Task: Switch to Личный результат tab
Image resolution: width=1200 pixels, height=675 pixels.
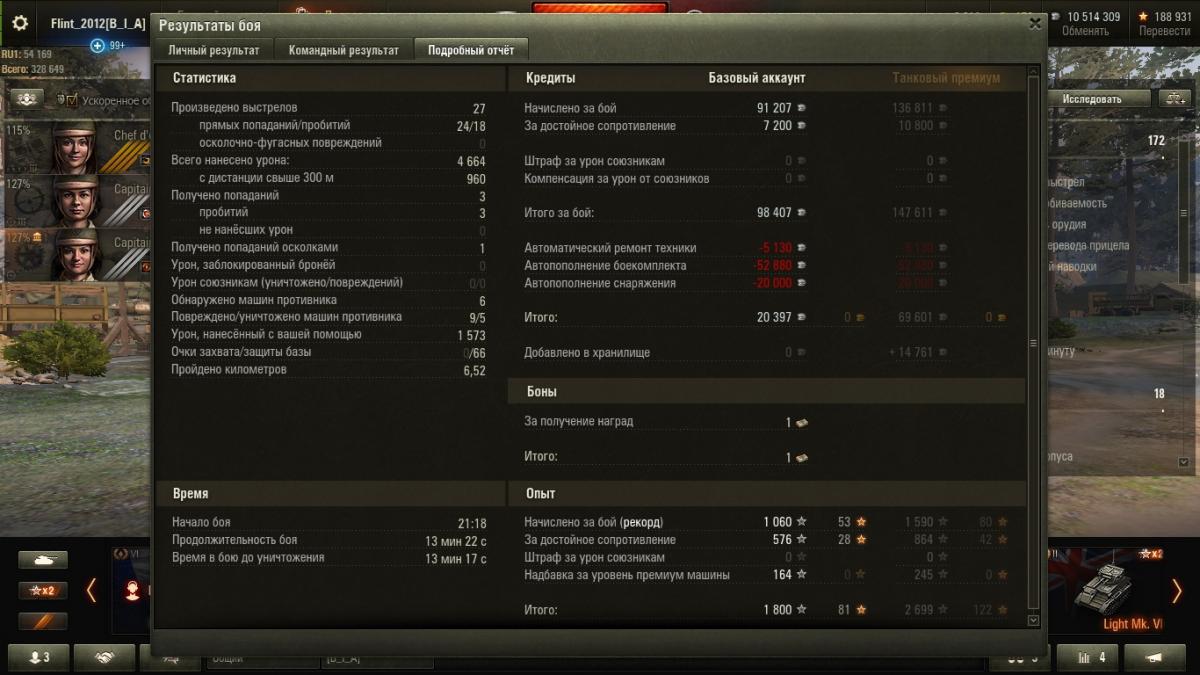Action: (214, 50)
